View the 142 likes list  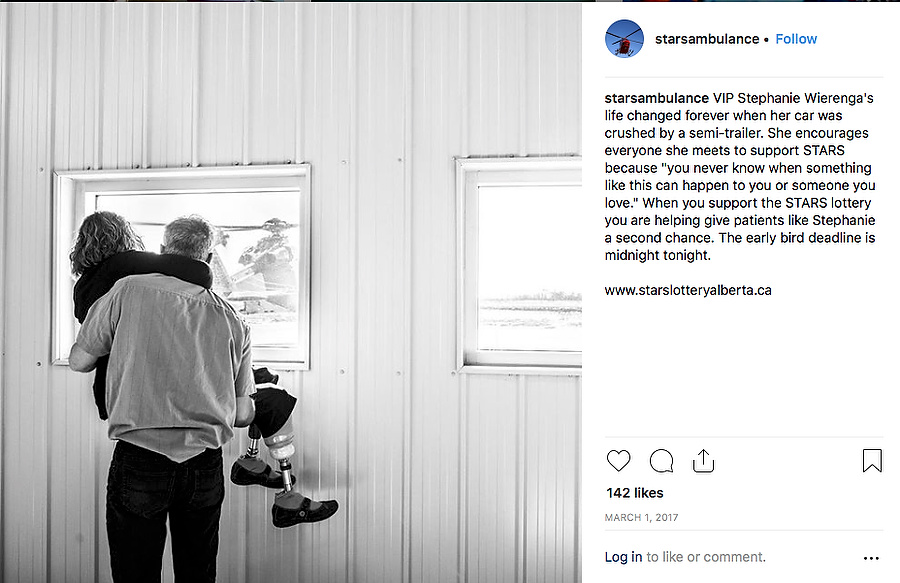coord(635,493)
